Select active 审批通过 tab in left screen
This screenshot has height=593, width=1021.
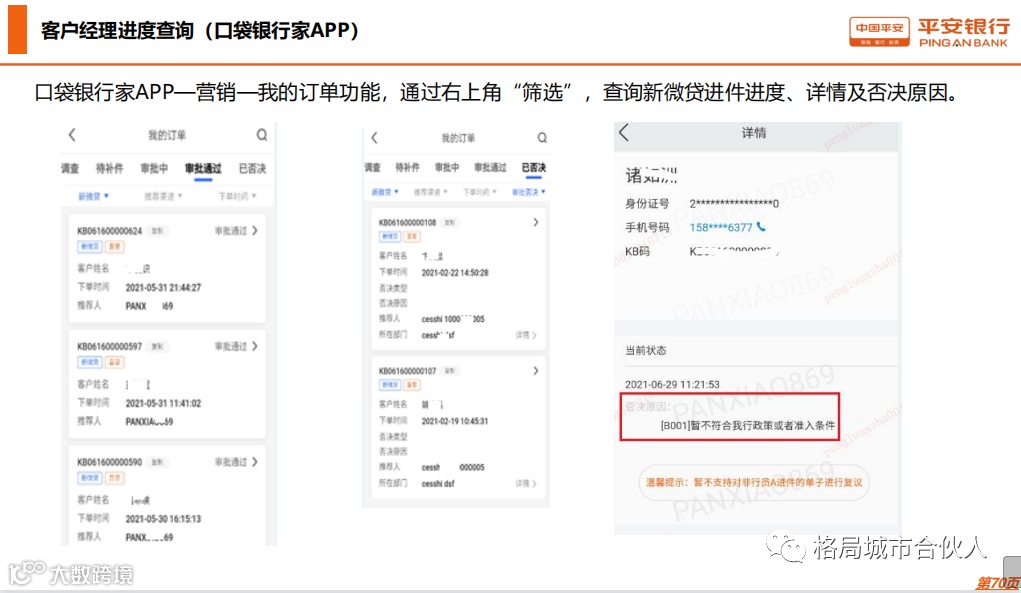click(203, 169)
